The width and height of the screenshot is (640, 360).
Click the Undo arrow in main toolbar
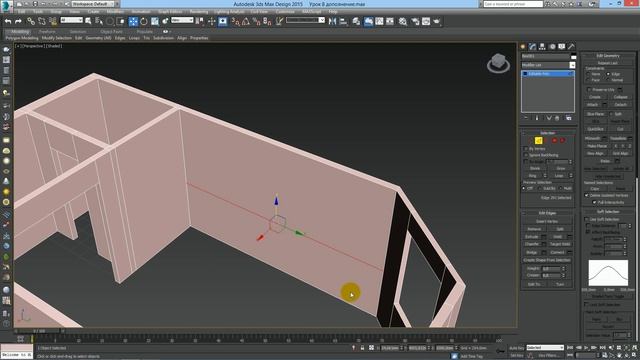(x=8, y=22)
